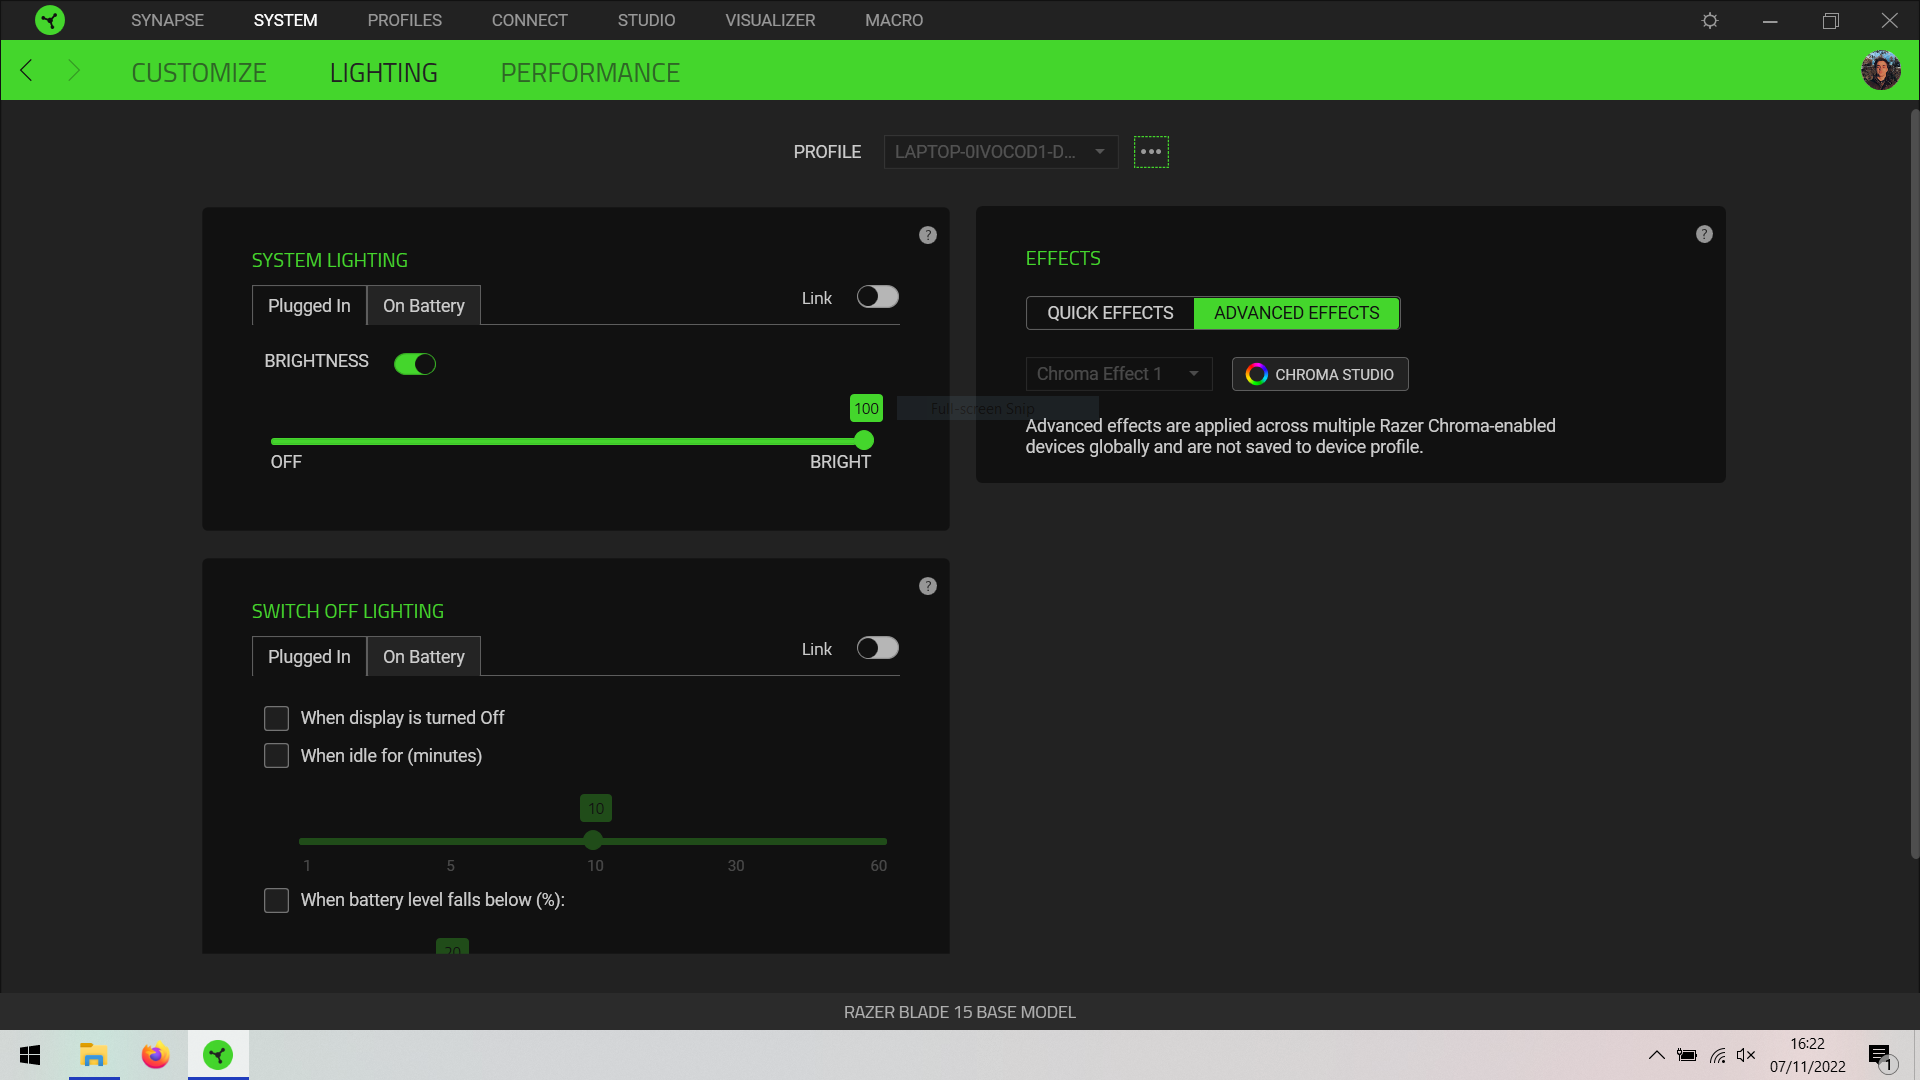The height and width of the screenshot is (1080, 1920).
Task: Open the Chroma Effect 1 dropdown
Action: tap(1118, 373)
